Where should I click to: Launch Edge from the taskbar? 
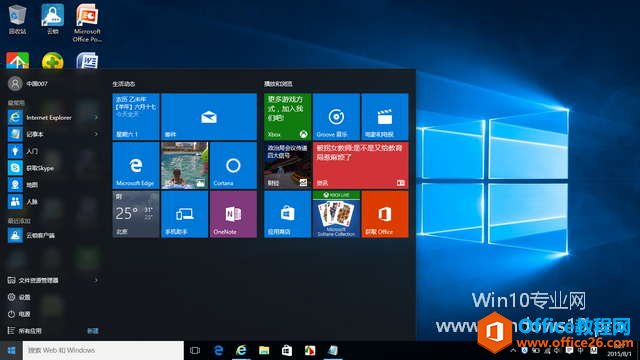(218, 350)
